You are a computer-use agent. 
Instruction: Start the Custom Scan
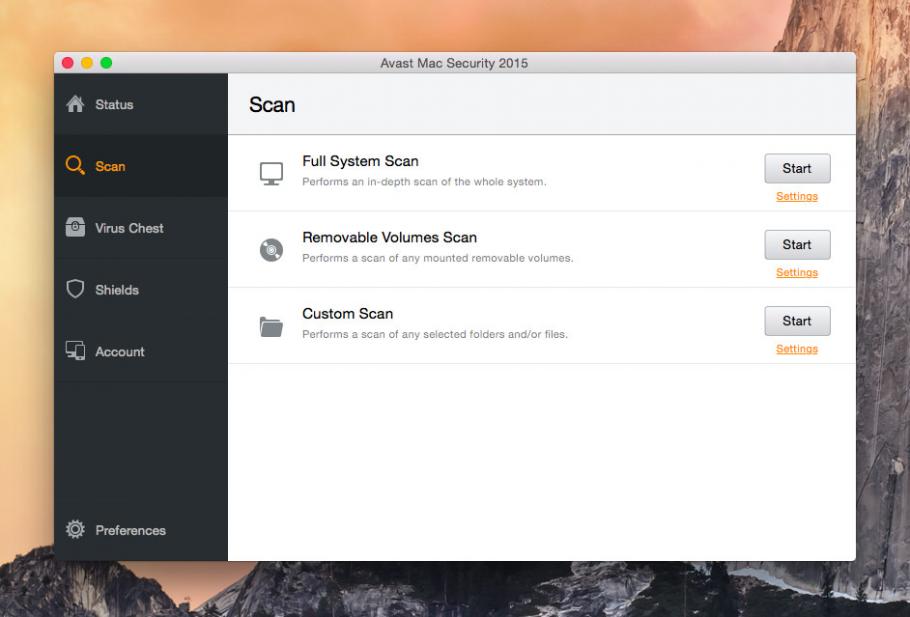(797, 320)
